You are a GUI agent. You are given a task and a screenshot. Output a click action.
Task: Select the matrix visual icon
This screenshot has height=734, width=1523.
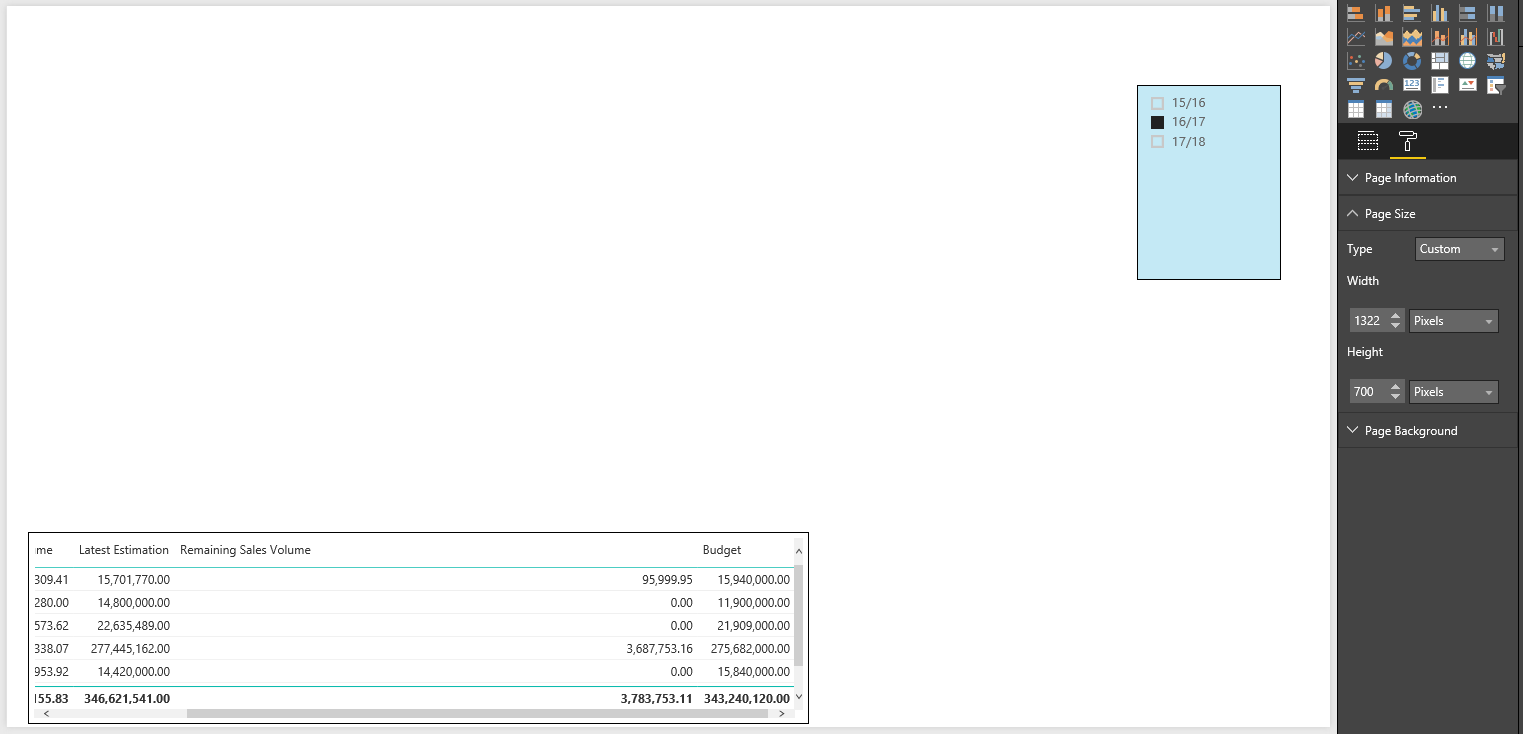click(x=1384, y=109)
